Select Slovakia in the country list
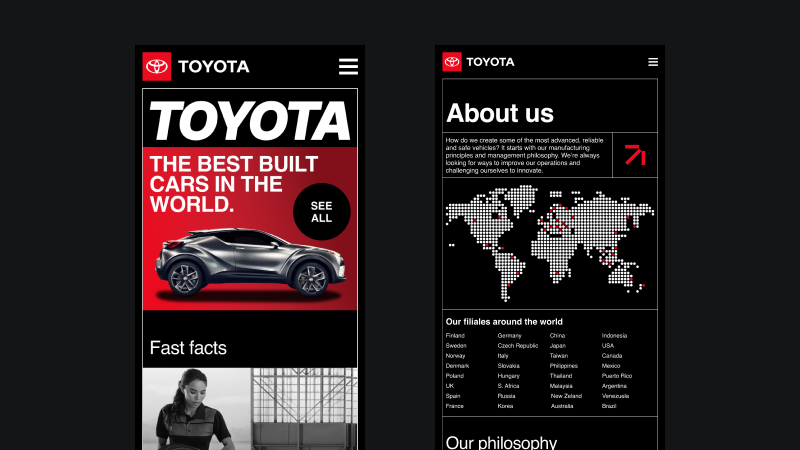Screen dimensions: 800x450 click(x=509, y=366)
